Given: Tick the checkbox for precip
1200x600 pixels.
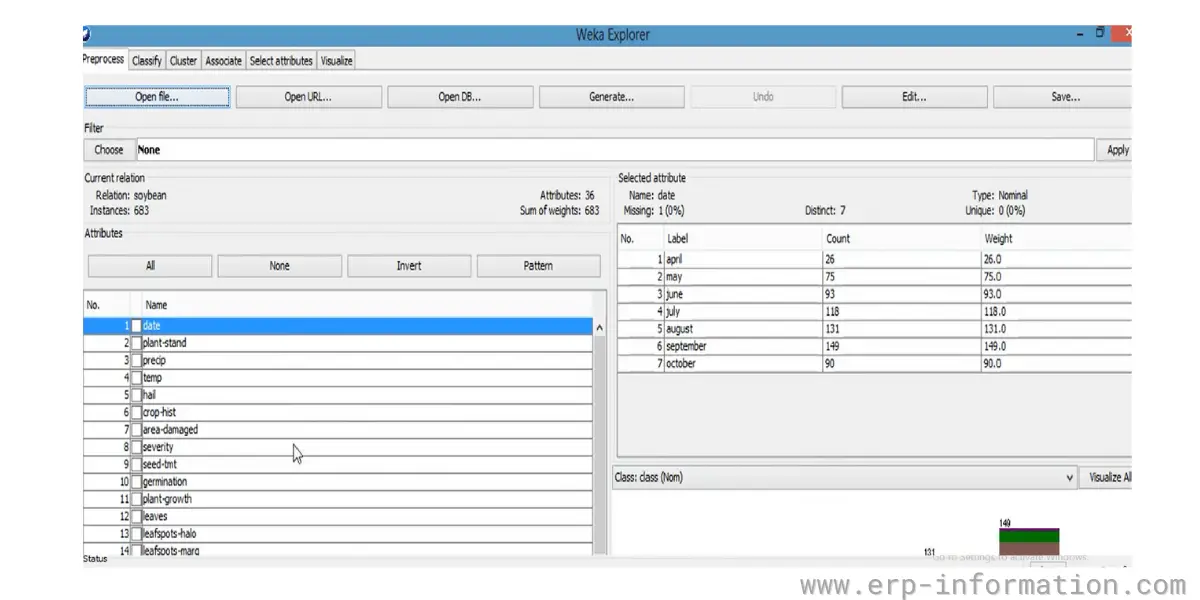Looking at the screenshot, I should [136, 360].
